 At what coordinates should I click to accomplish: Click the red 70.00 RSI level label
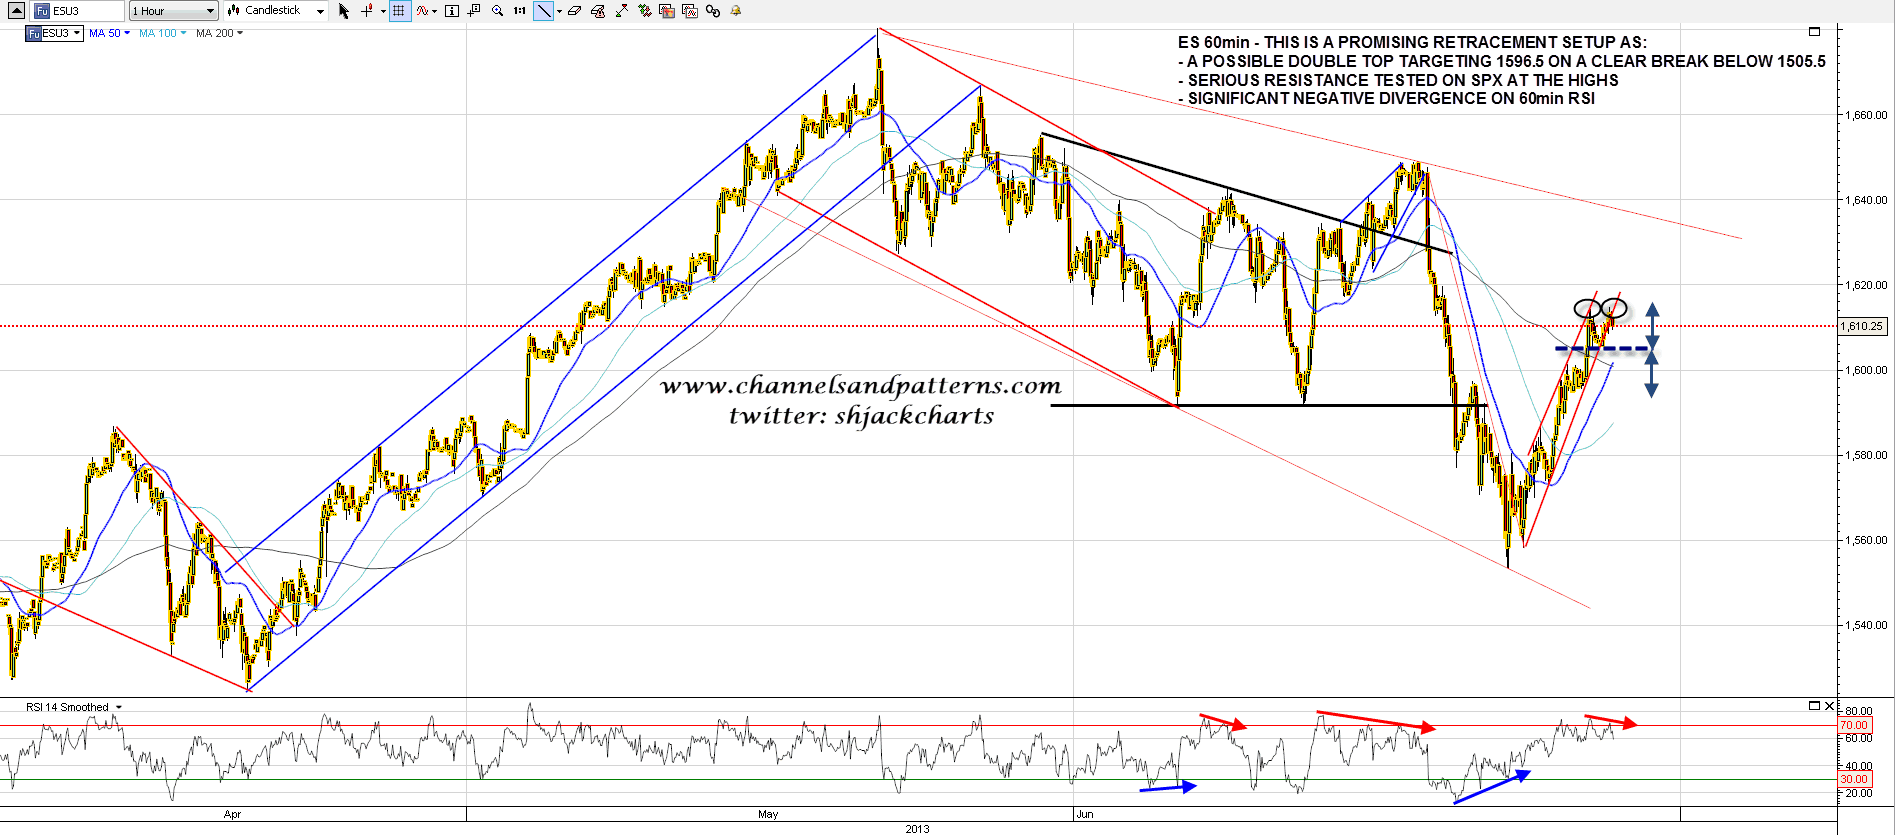coord(1853,725)
